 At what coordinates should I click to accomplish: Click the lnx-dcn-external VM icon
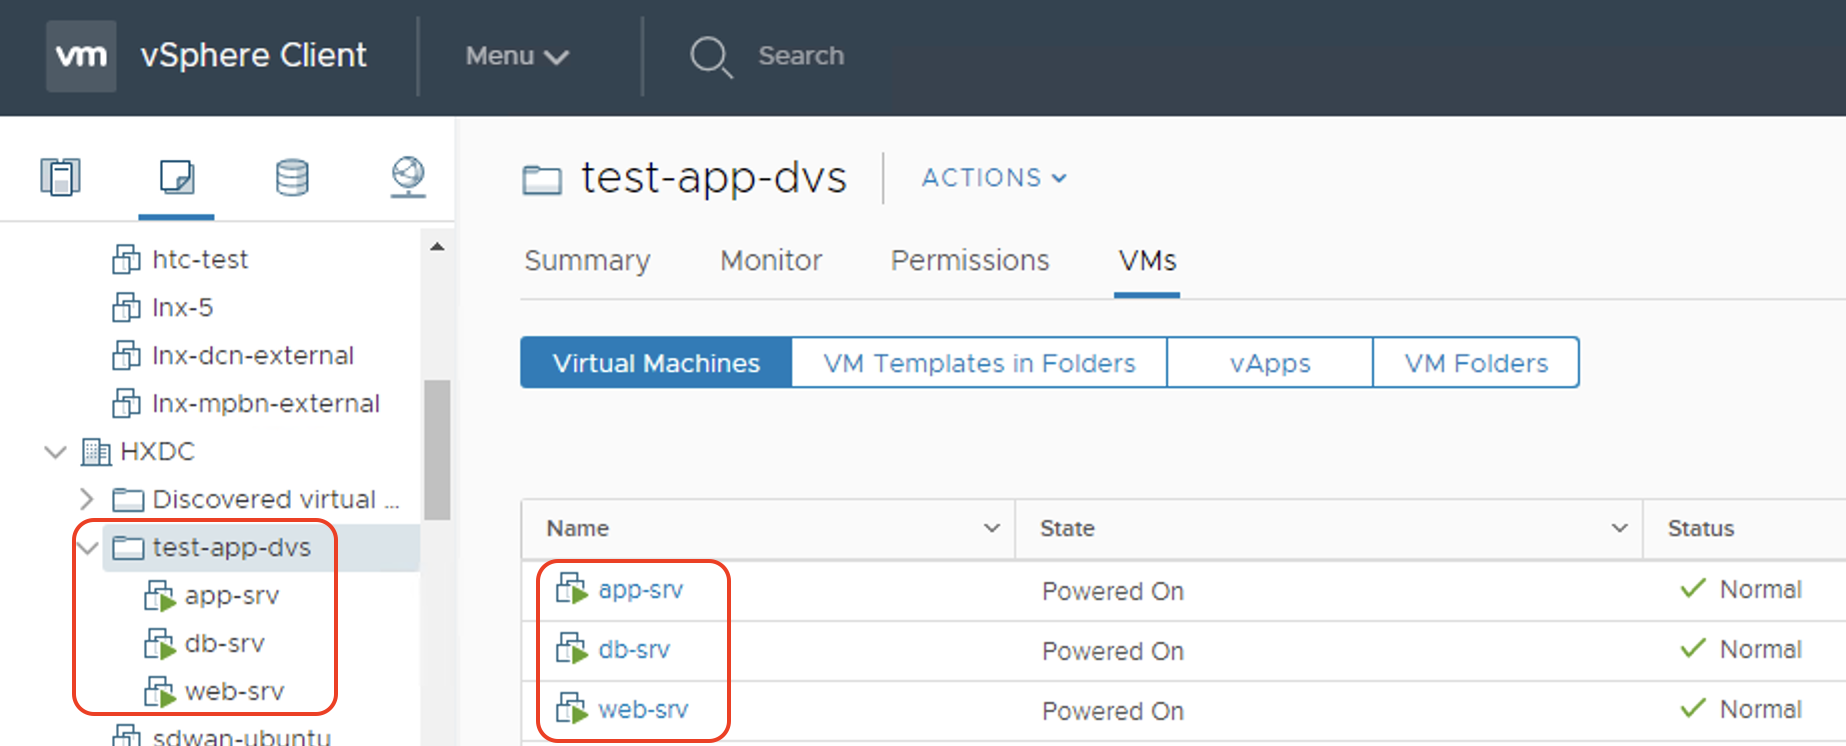(x=126, y=356)
